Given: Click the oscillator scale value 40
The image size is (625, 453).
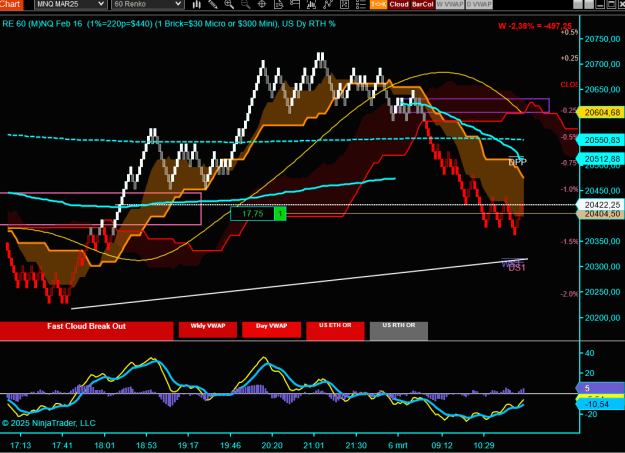Looking at the screenshot, I should (x=590, y=353).
